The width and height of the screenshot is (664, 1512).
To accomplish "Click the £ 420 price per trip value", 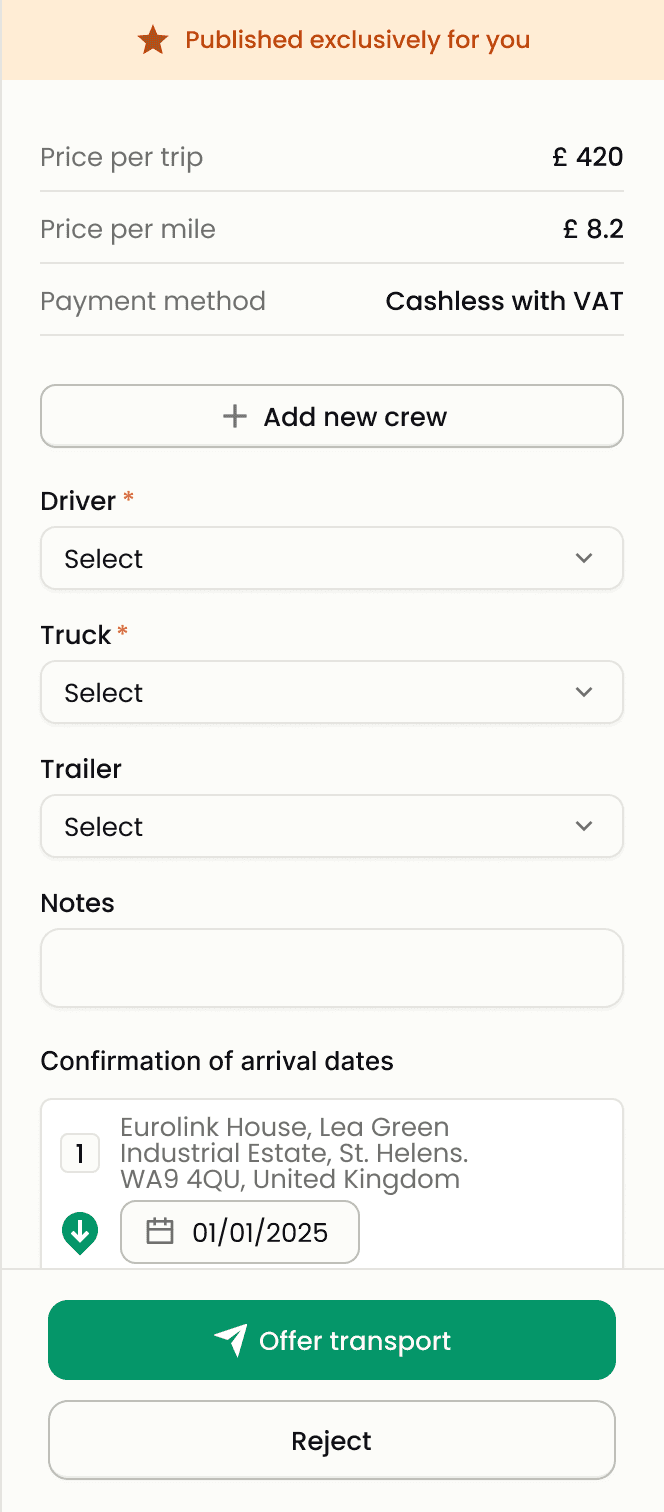I will 588,157.
